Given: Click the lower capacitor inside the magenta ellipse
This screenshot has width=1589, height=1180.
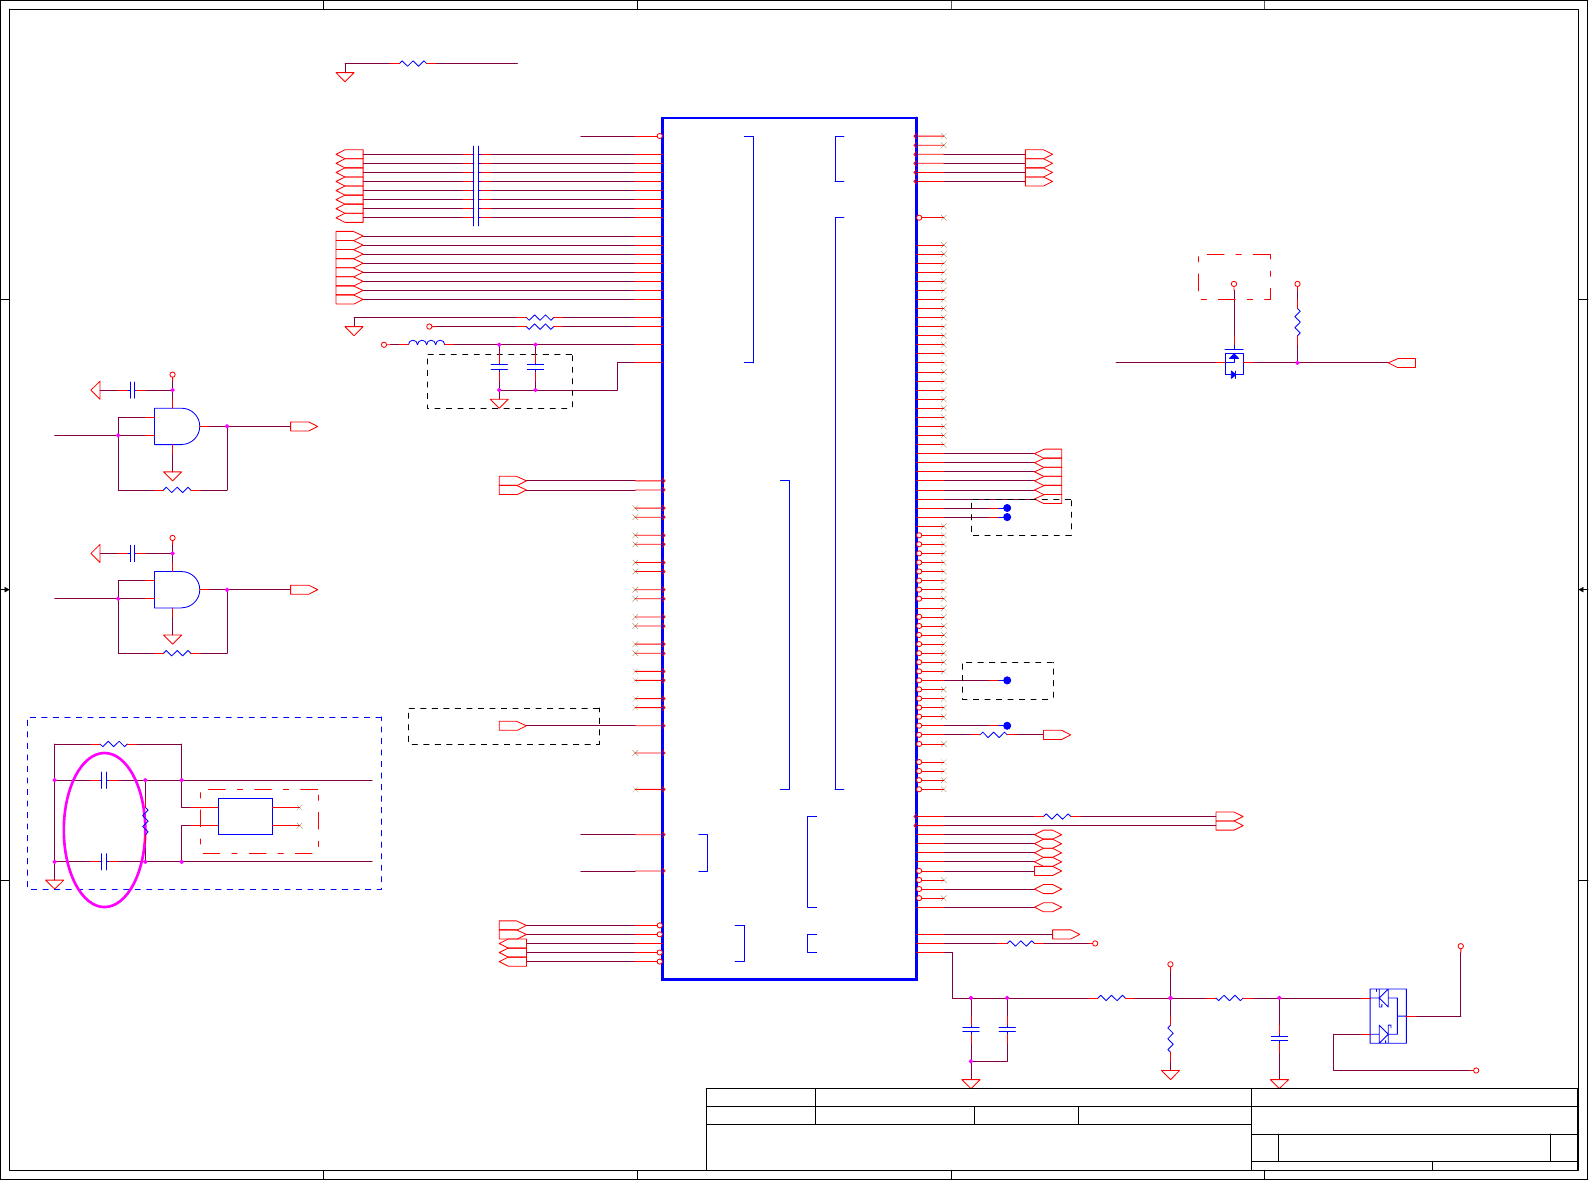Looking at the screenshot, I should [104, 861].
